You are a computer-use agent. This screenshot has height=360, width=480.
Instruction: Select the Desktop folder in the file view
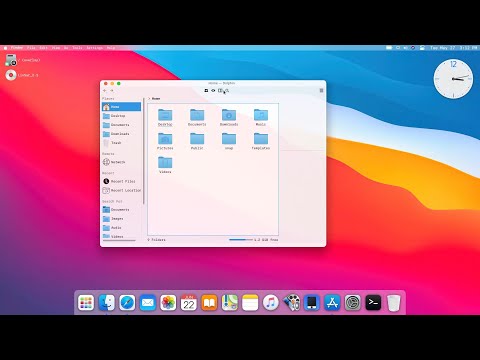click(165, 117)
